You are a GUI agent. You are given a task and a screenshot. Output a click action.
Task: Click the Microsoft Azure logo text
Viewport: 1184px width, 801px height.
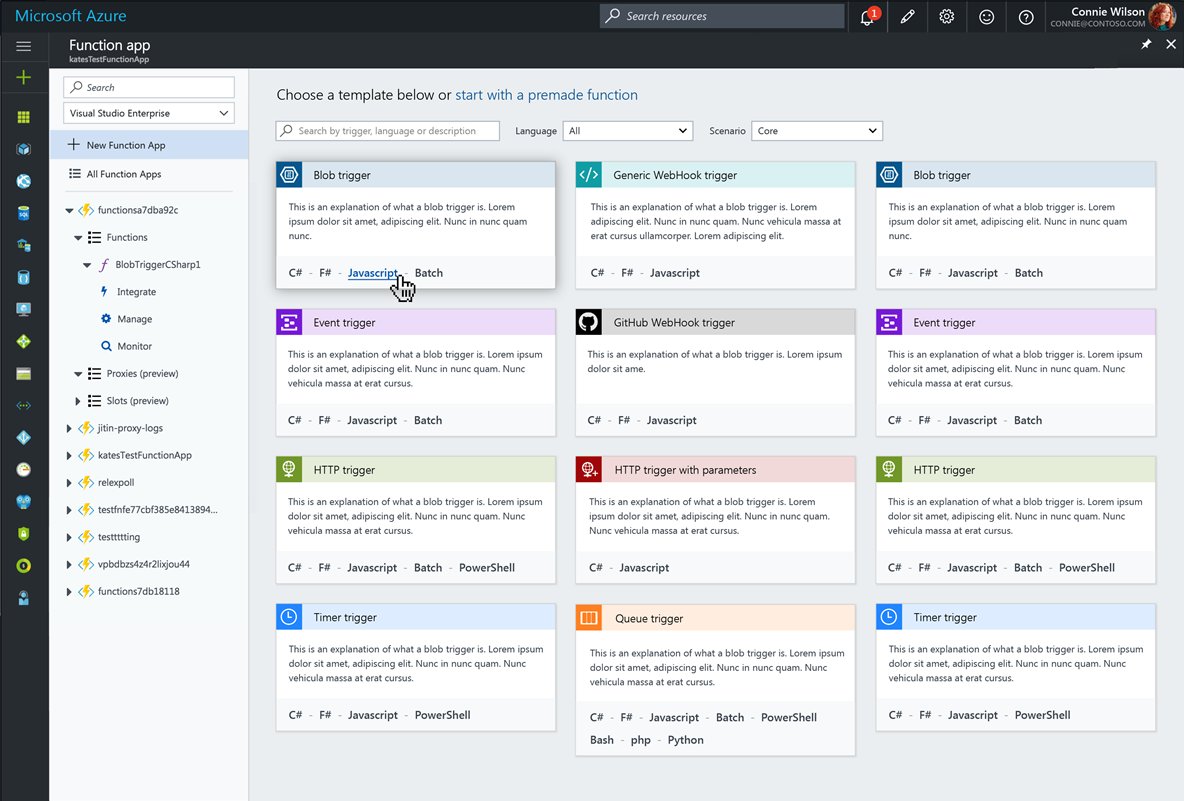coord(71,16)
